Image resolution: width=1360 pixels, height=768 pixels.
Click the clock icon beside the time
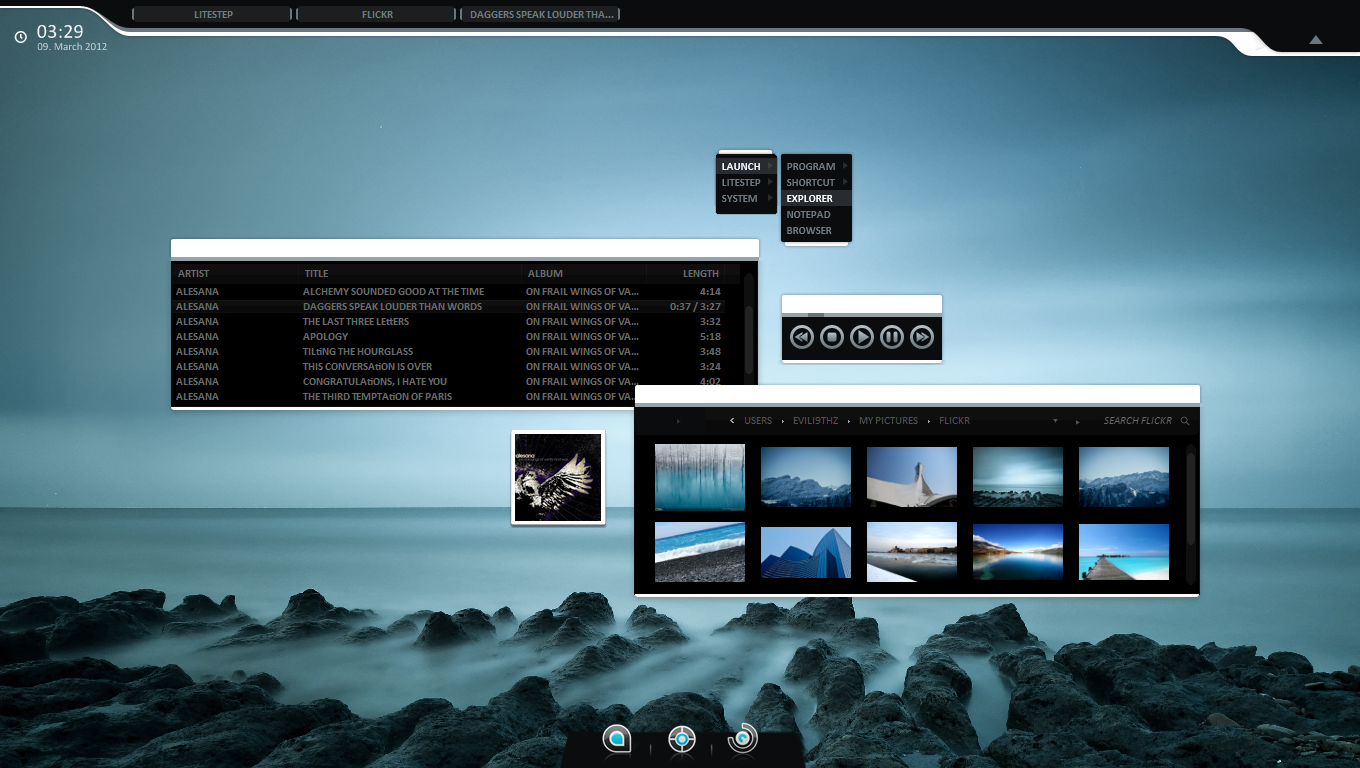[21, 37]
